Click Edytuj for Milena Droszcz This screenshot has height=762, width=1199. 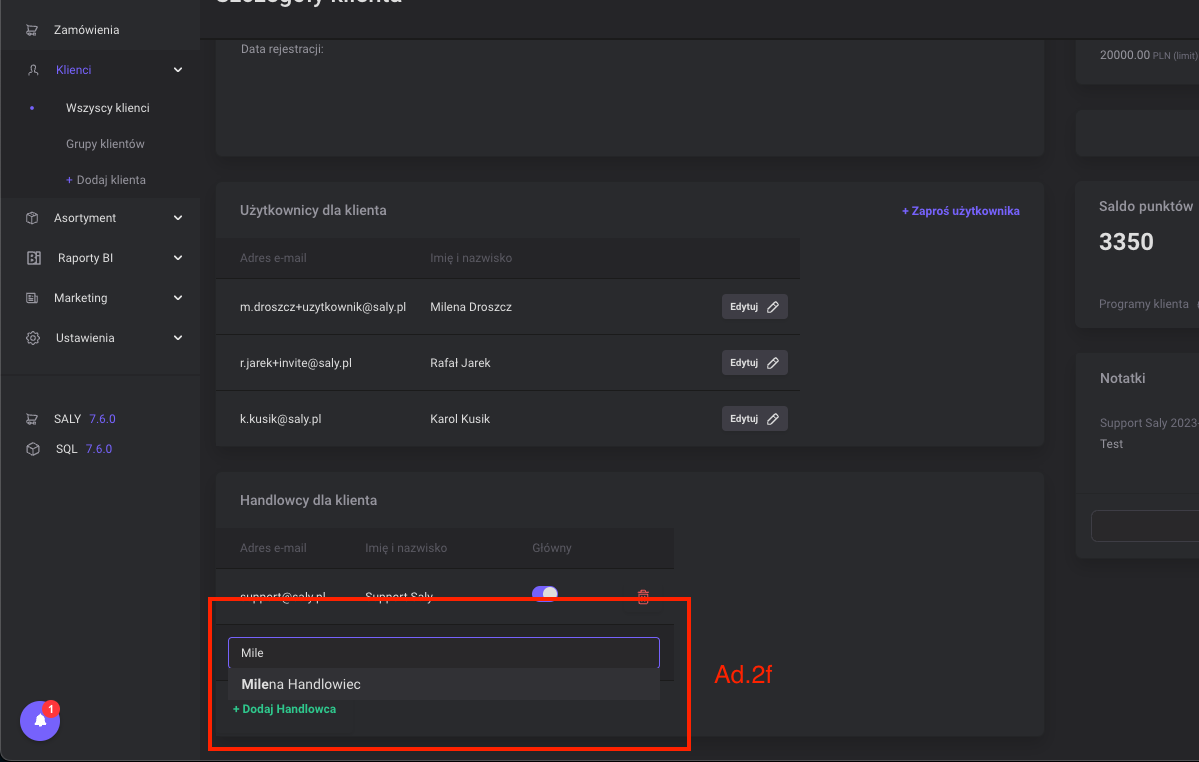pyautogui.click(x=754, y=307)
